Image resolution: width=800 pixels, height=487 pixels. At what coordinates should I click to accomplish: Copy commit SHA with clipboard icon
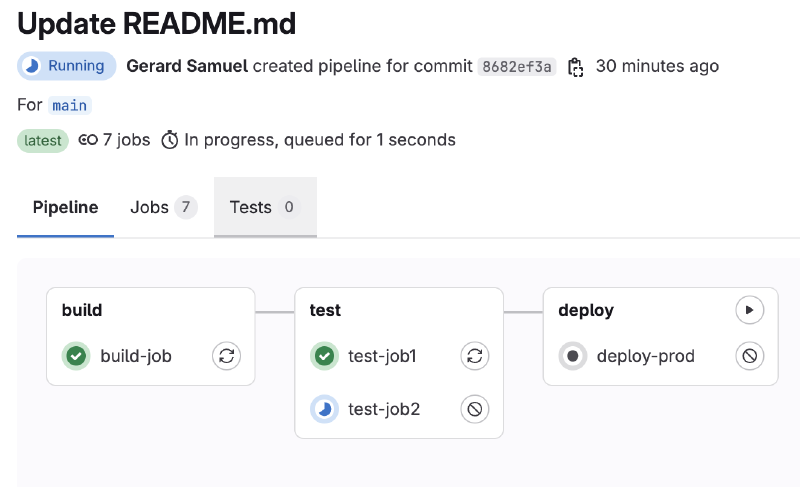576,67
